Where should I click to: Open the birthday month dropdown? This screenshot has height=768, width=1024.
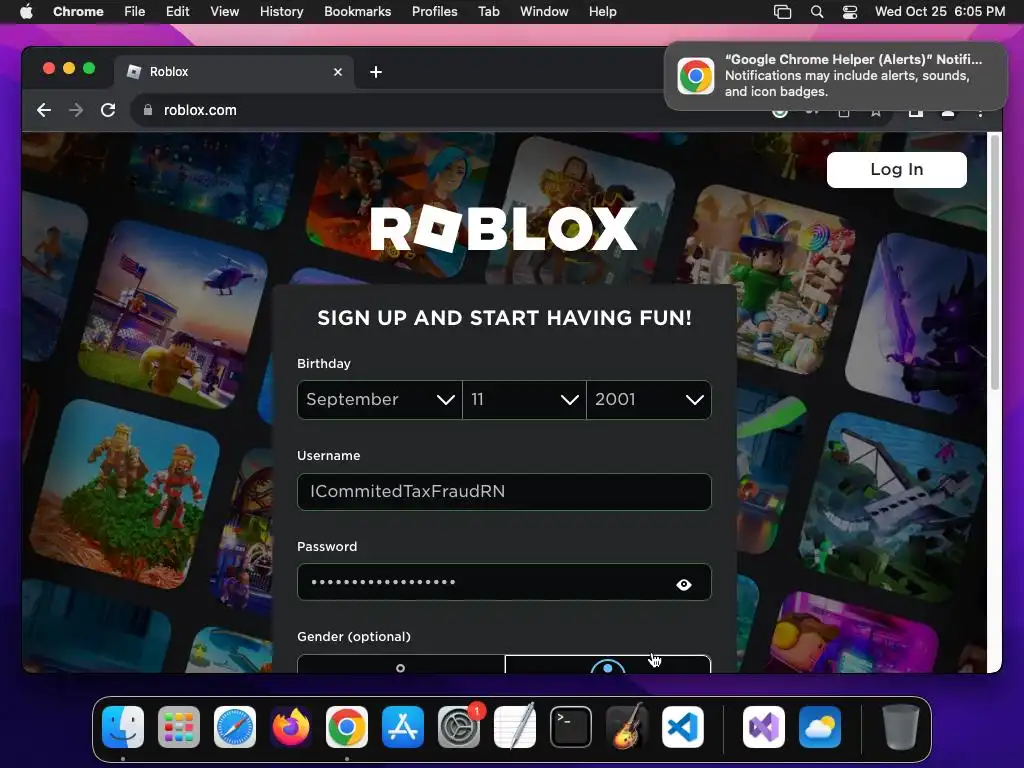click(379, 400)
